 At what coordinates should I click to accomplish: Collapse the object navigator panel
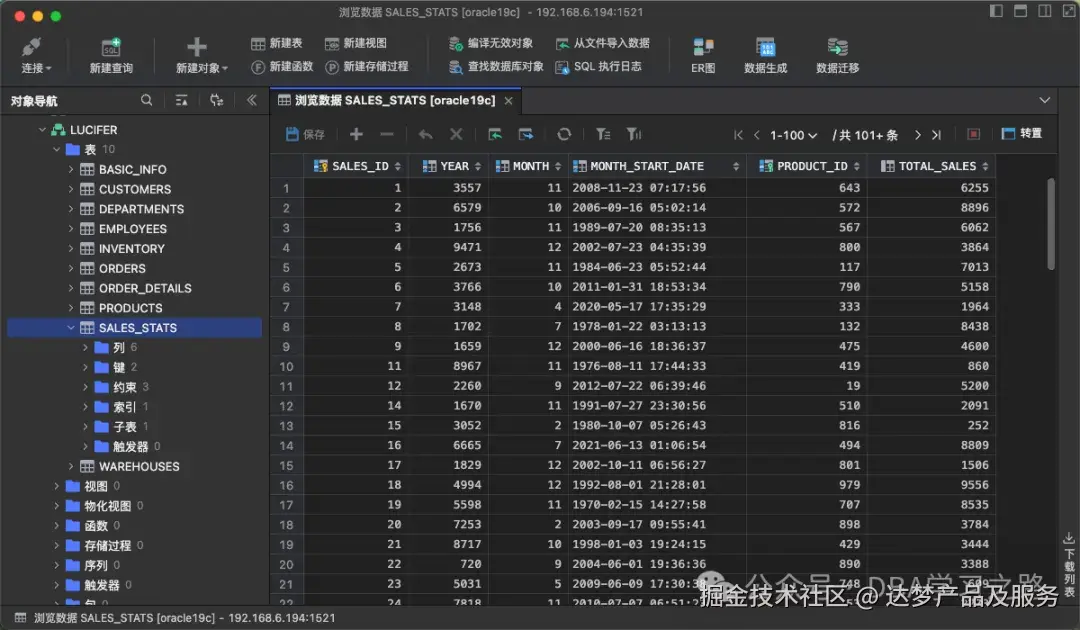251,101
